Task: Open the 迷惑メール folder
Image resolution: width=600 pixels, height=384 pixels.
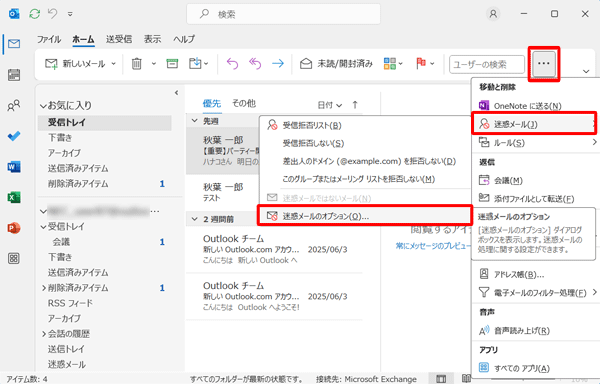Action: (x=67, y=364)
